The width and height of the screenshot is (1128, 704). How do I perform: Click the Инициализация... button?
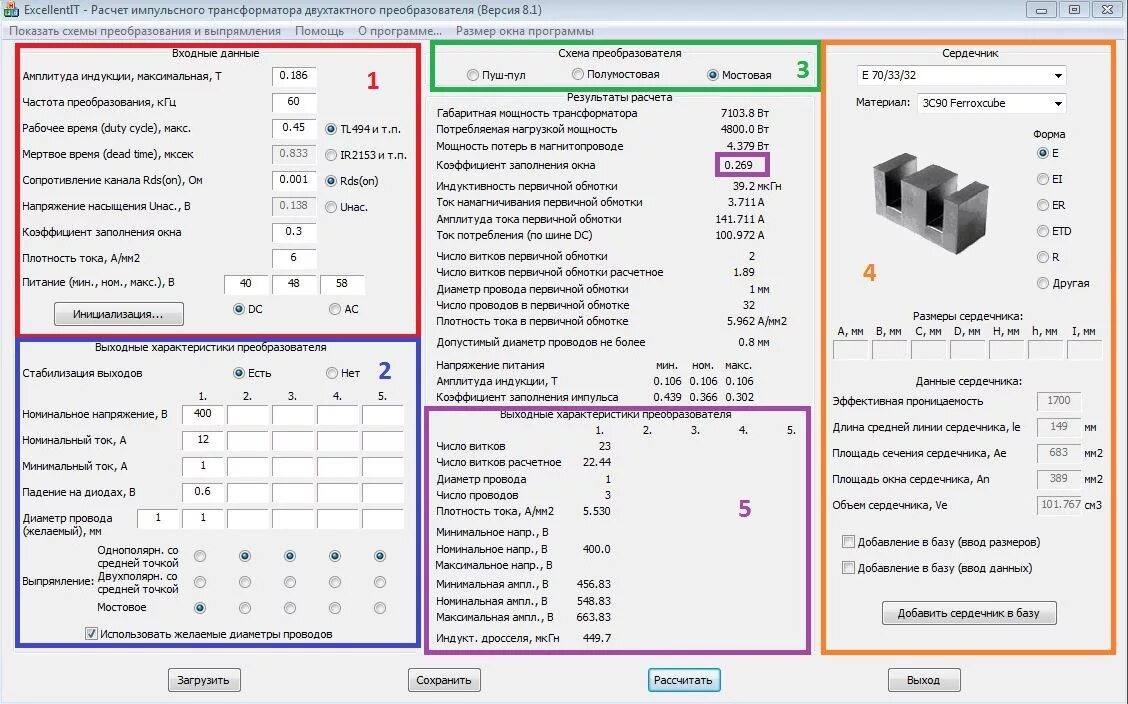pyautogui.click(x=119, y=314)
